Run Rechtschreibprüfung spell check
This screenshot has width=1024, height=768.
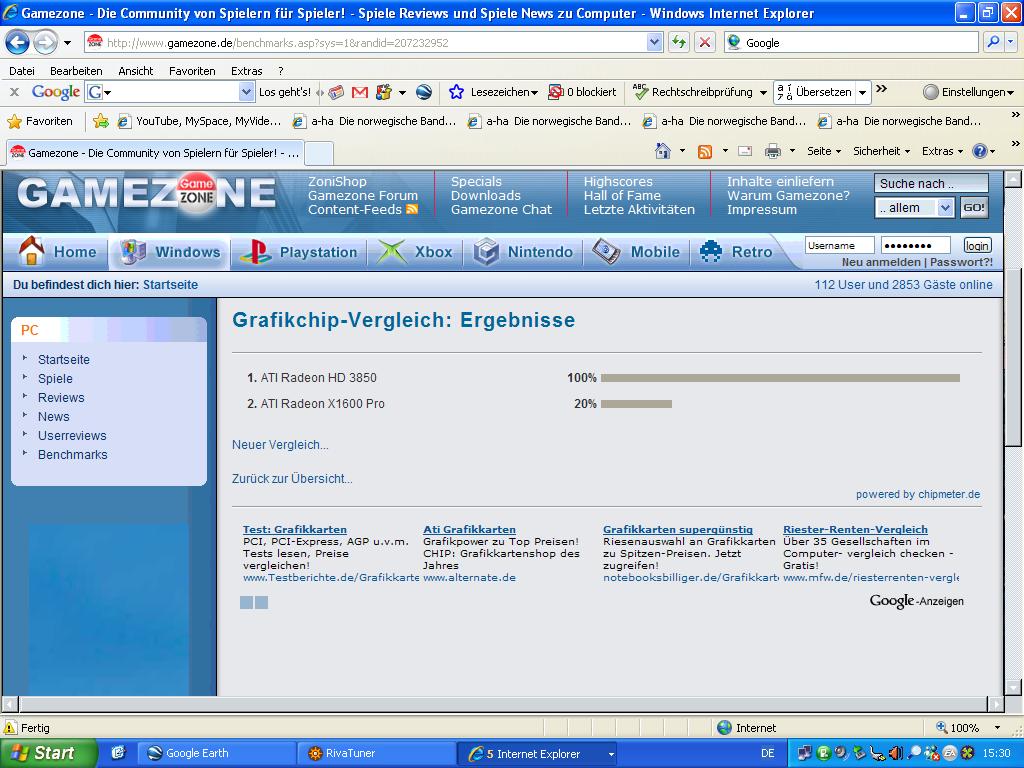click(x=695, y=92)
